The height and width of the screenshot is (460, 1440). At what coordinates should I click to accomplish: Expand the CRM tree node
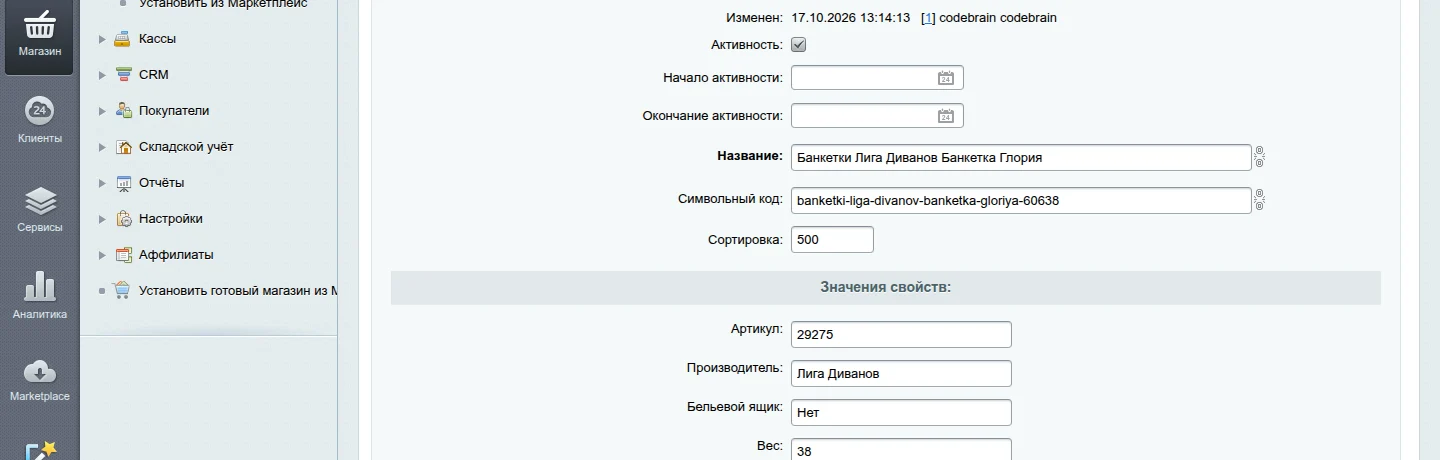coord(102,75)
